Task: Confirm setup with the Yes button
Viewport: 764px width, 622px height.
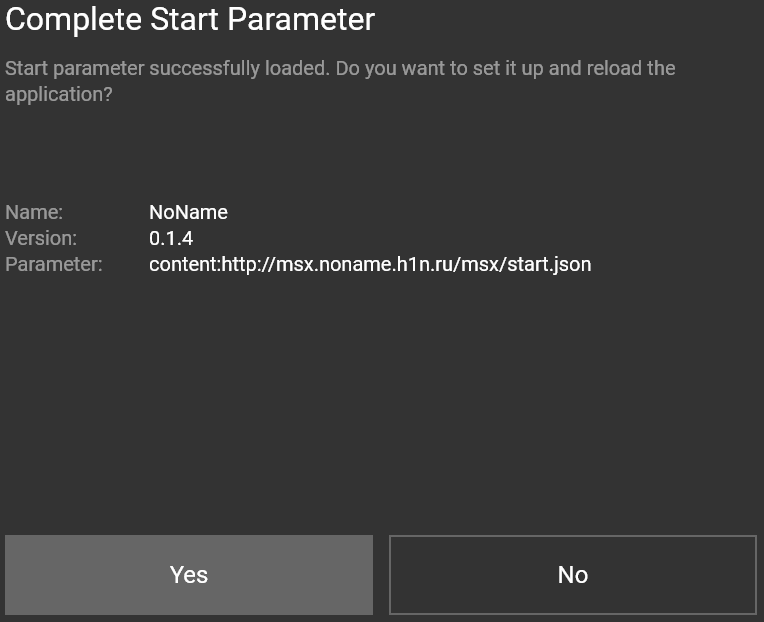Action: pos(189,575)
